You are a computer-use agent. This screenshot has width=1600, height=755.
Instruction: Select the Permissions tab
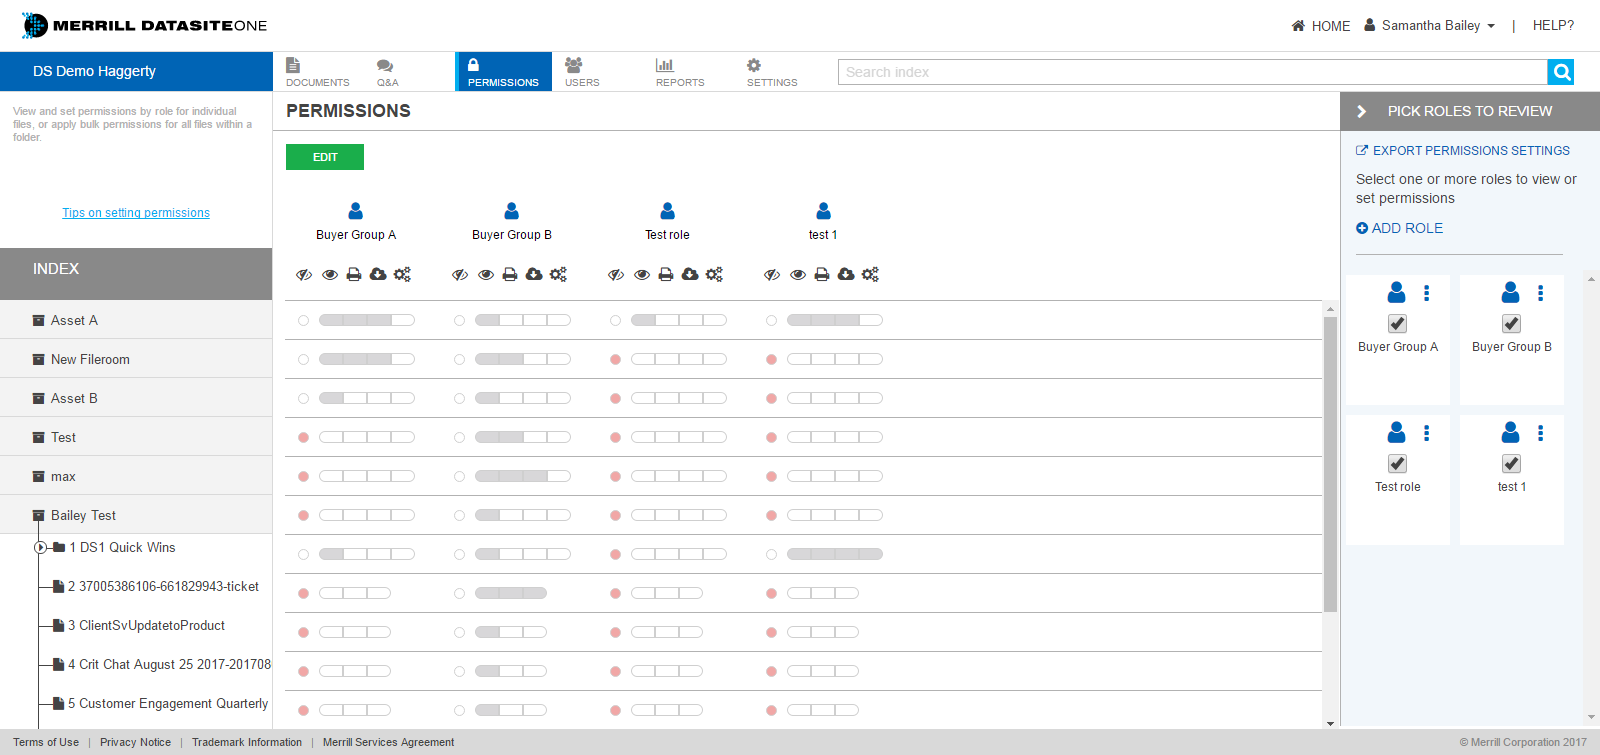click(x=503, y=72)
